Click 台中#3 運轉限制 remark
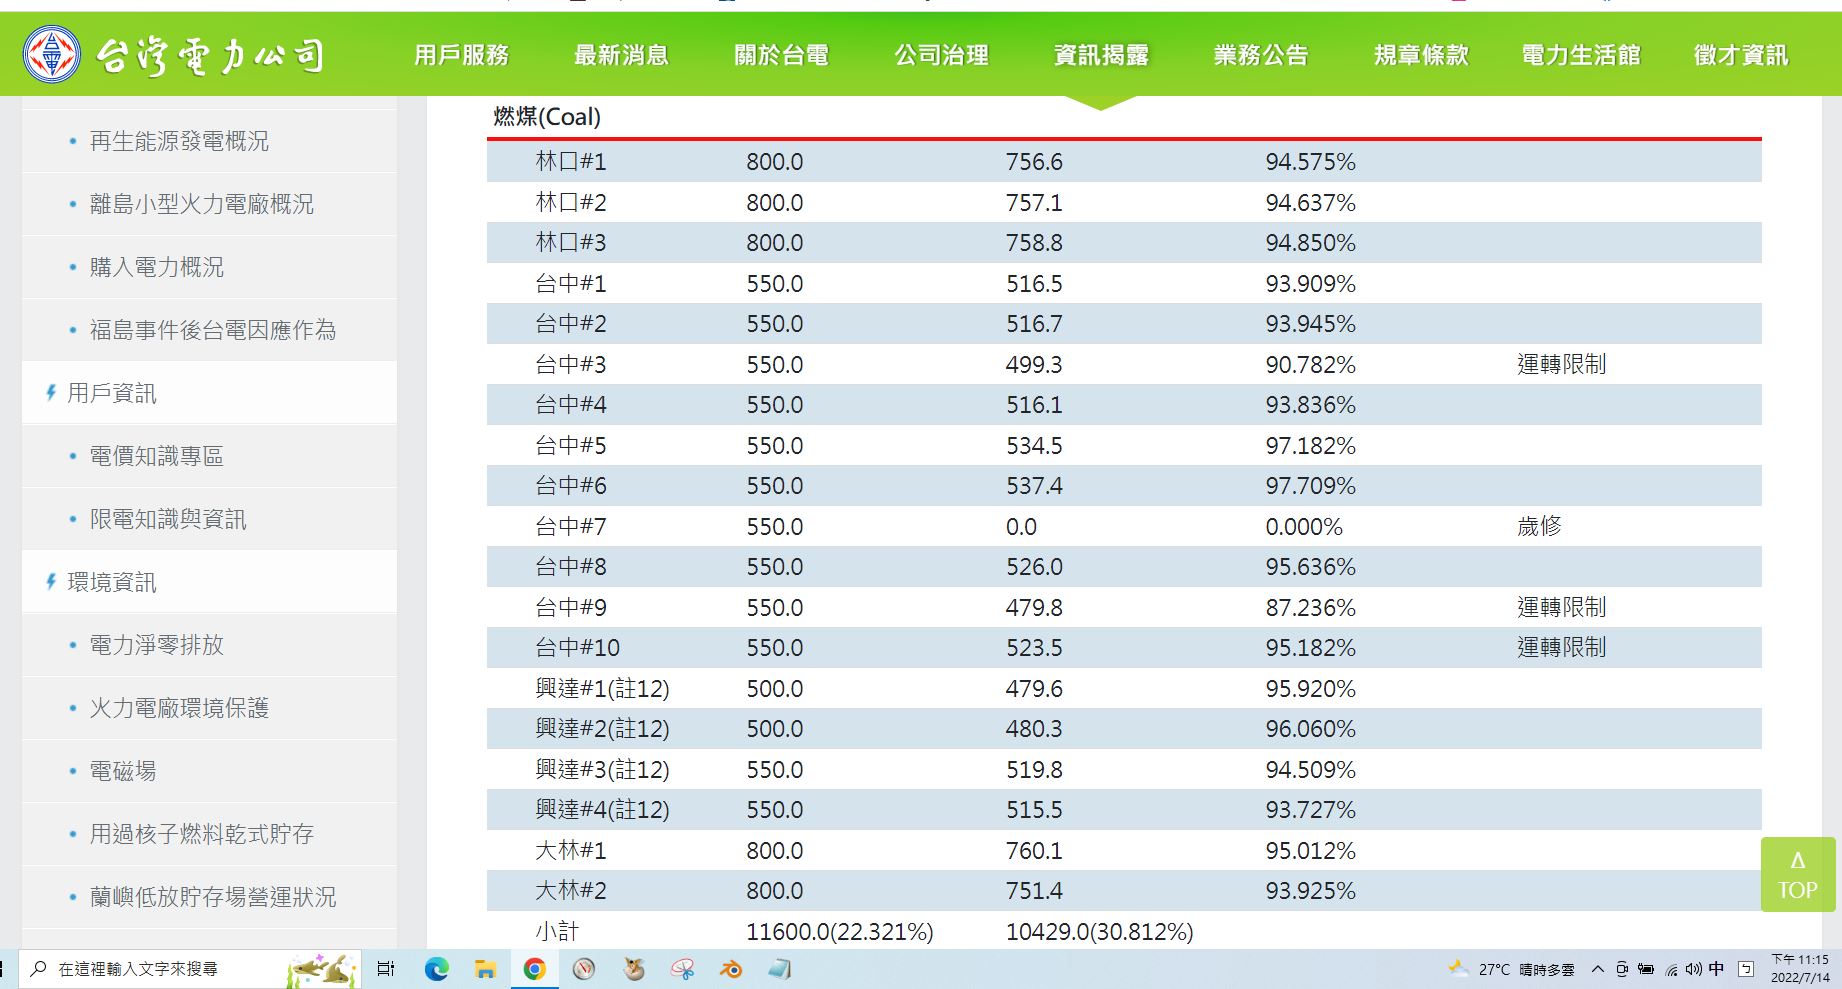Viewport: 1842px width, 989px height. pyautogui.click(x=1561, y=364)
